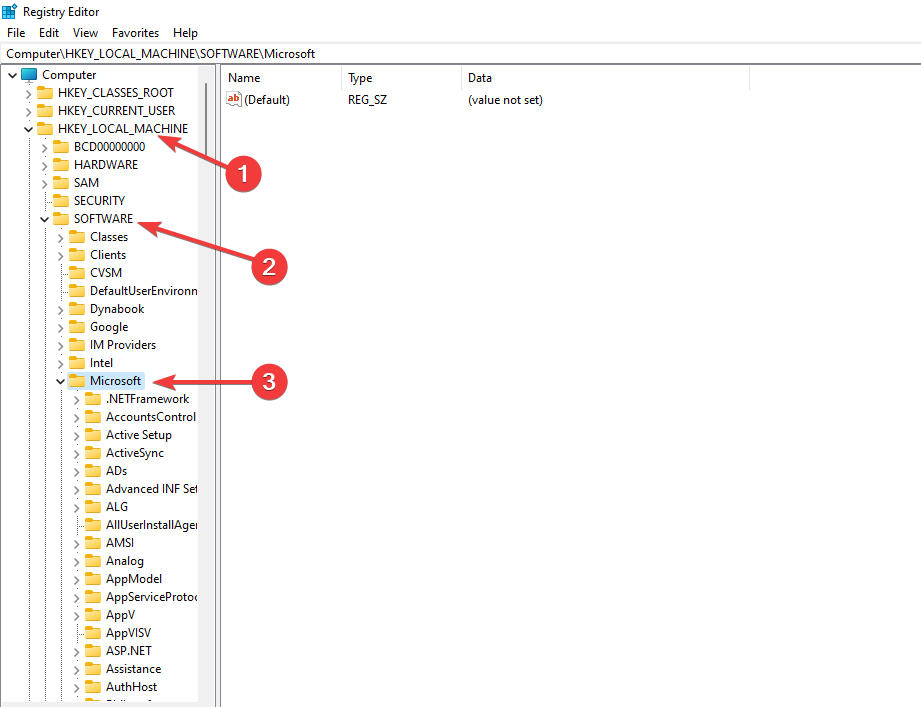The width and height of the screenshot is (921, 707).
Task: Select the IM Providers key
Action: click(123, 345)
